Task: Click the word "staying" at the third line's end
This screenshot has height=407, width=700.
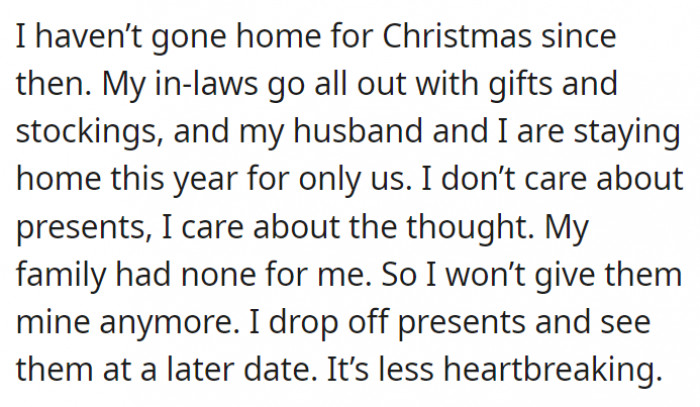Action: click(x=626, y=133)
